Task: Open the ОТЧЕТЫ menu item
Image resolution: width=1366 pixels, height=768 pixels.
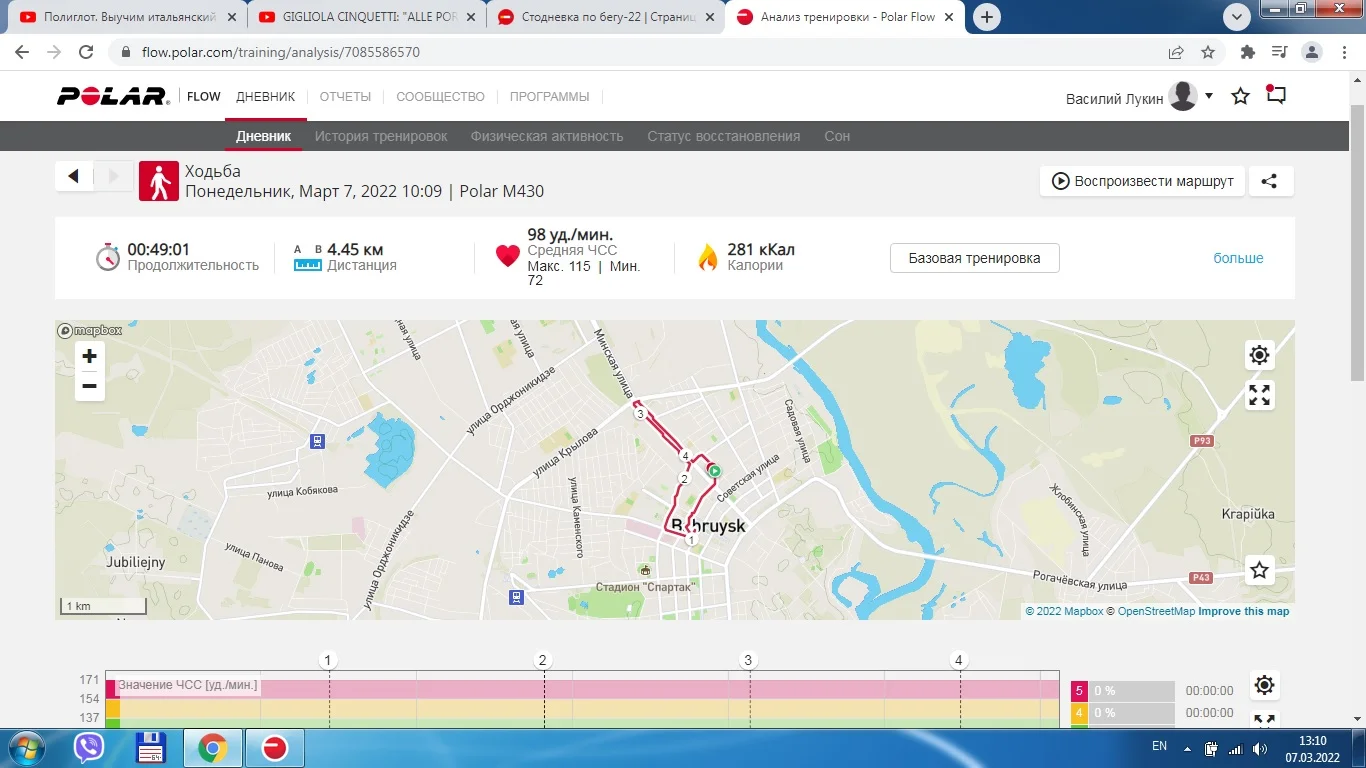Action: tap(345, 97)
